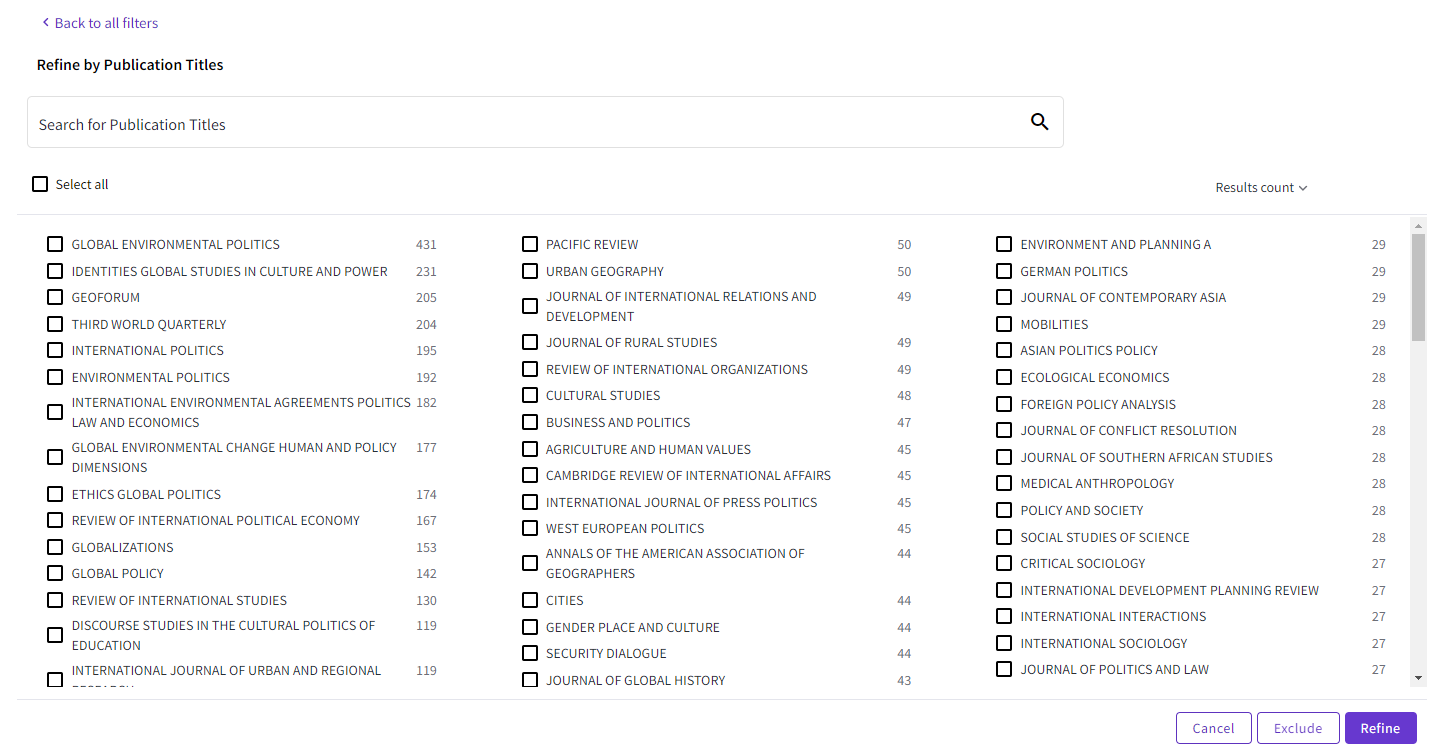Enable the Select all checkbox
The height and width of the screenshot is (755, 1441).
pos(39,184)
